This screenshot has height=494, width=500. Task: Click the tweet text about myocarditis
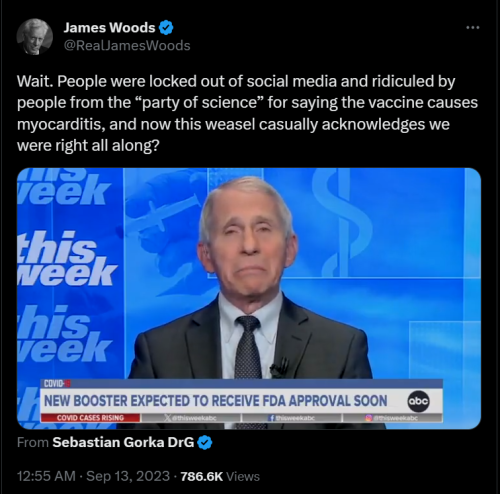click(247, 113)
